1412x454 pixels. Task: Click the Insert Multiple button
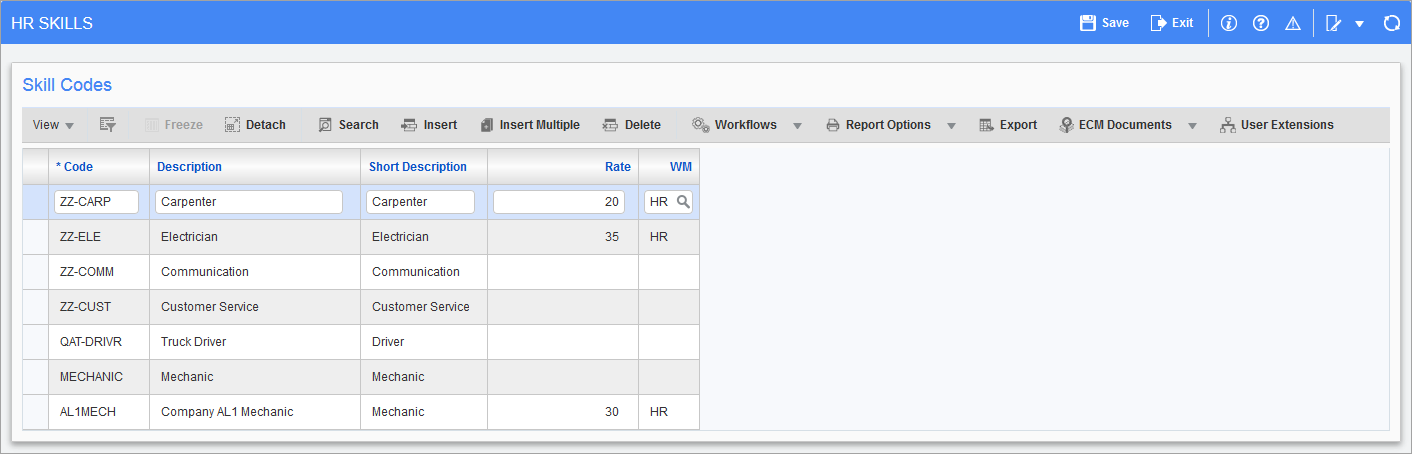(x=530, y=125)
